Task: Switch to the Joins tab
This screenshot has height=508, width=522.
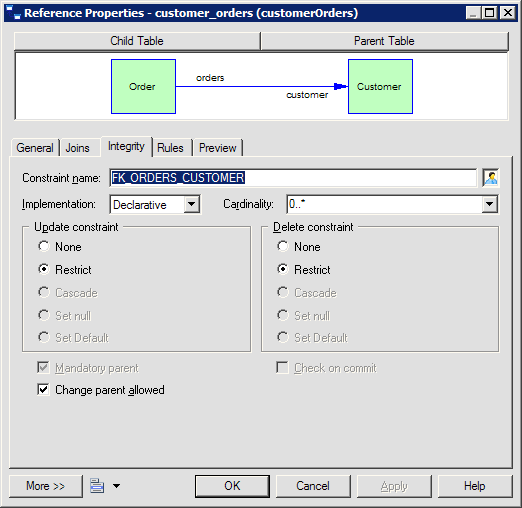Action: 78,148
